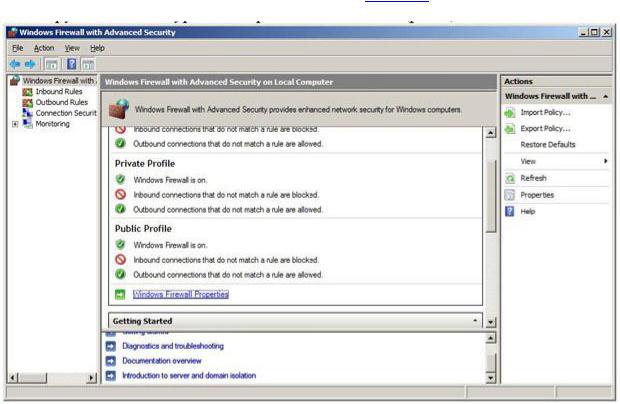The height and width of the screenshot is (404, 620).
Task: Click Refresh action text
Action: 533,178
